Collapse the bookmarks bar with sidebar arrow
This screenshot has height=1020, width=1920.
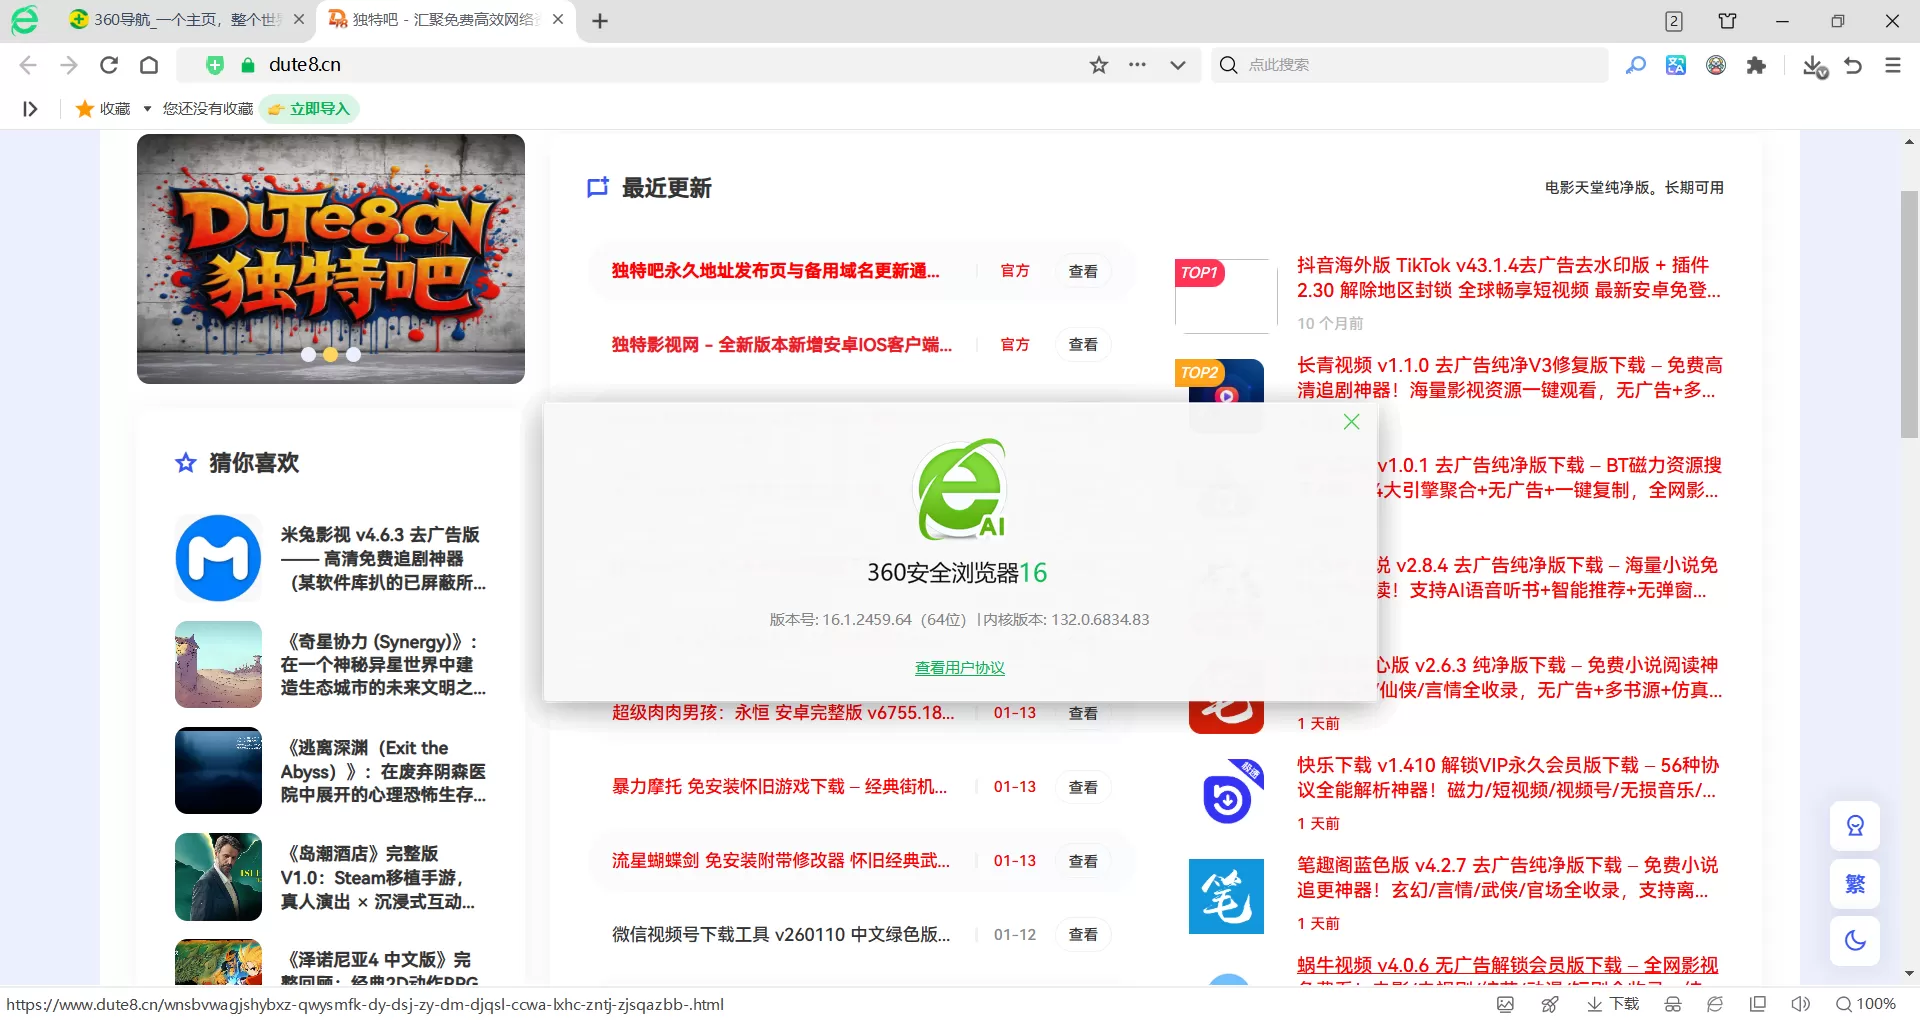(x=30, y=108)
